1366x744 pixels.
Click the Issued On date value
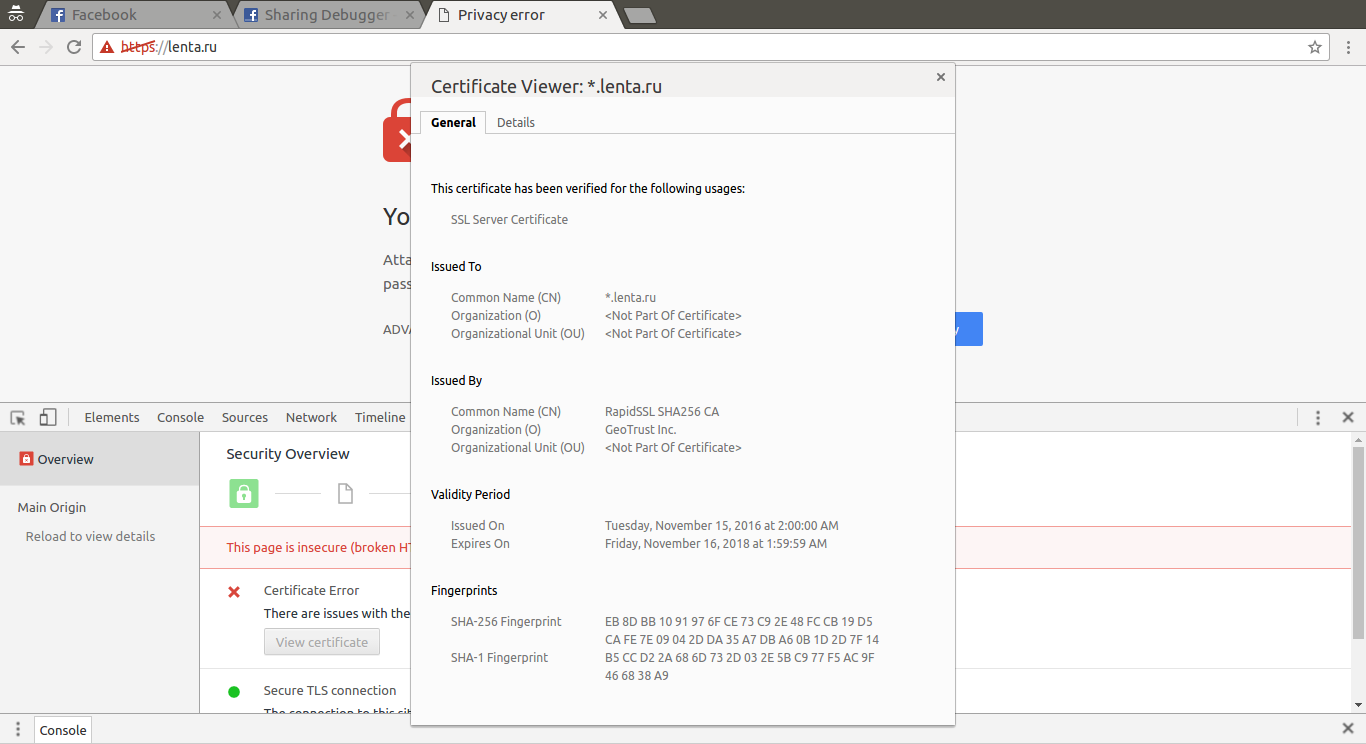click(x=722, y=525)
